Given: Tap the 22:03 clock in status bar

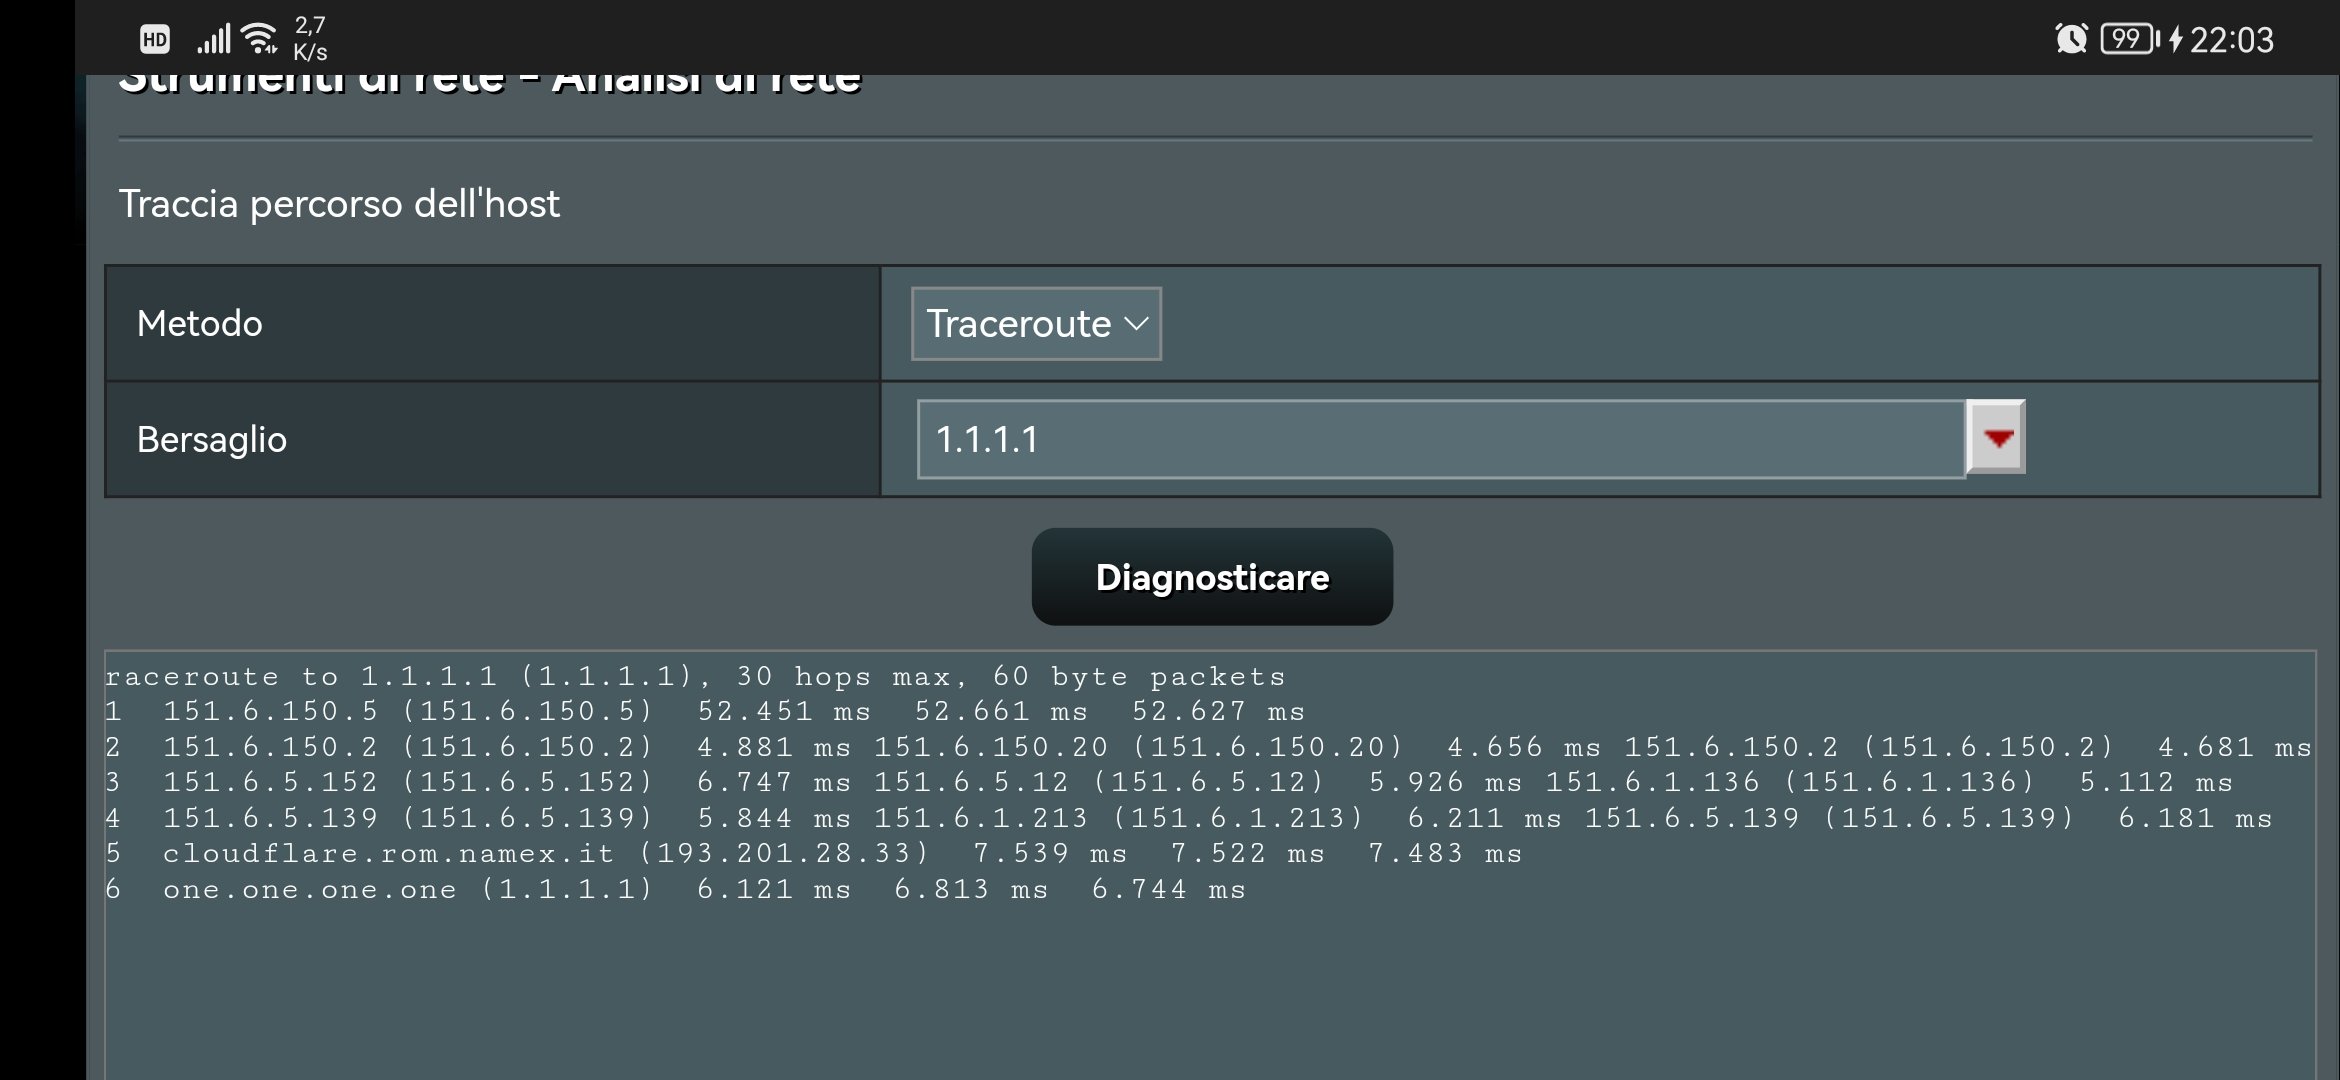Looking at the screenshot, I should tap(2231, 40).
